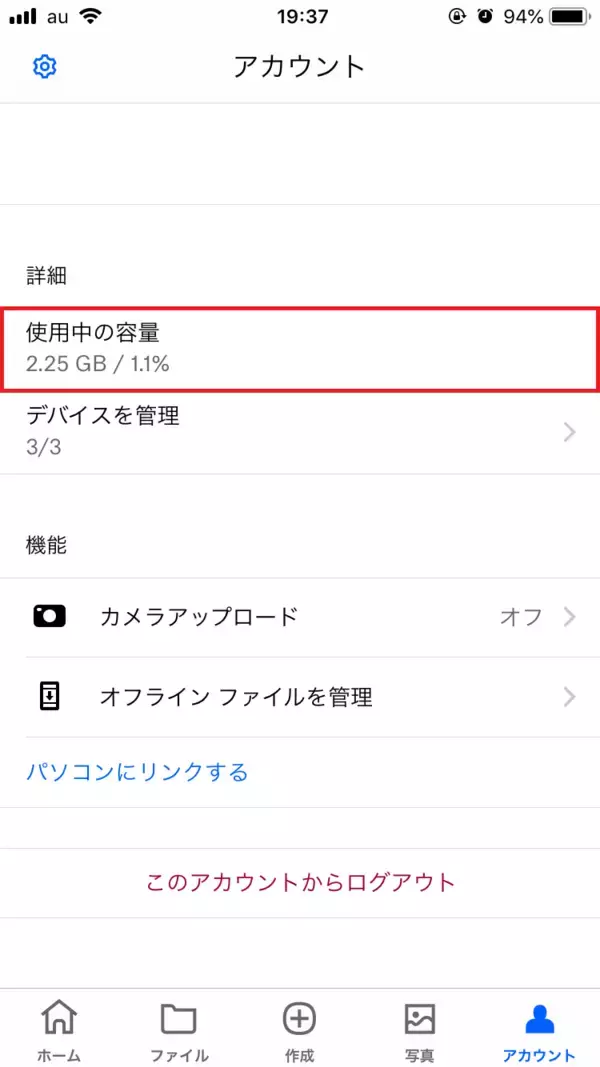
Task: Tap the 使用中の容量 storage usage row
Action: click(x=299, y=349)
